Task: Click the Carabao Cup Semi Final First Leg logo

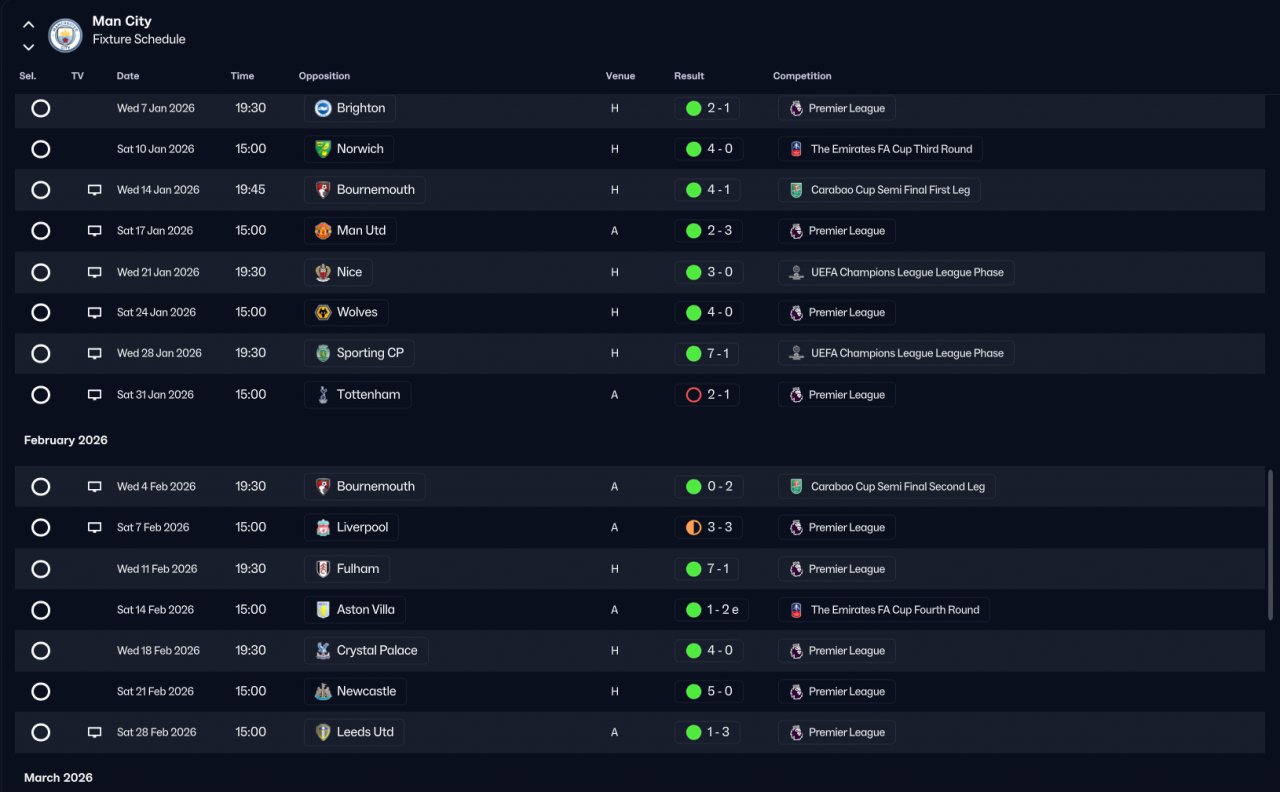Action: pyautogui.click(x=796, y=190)
